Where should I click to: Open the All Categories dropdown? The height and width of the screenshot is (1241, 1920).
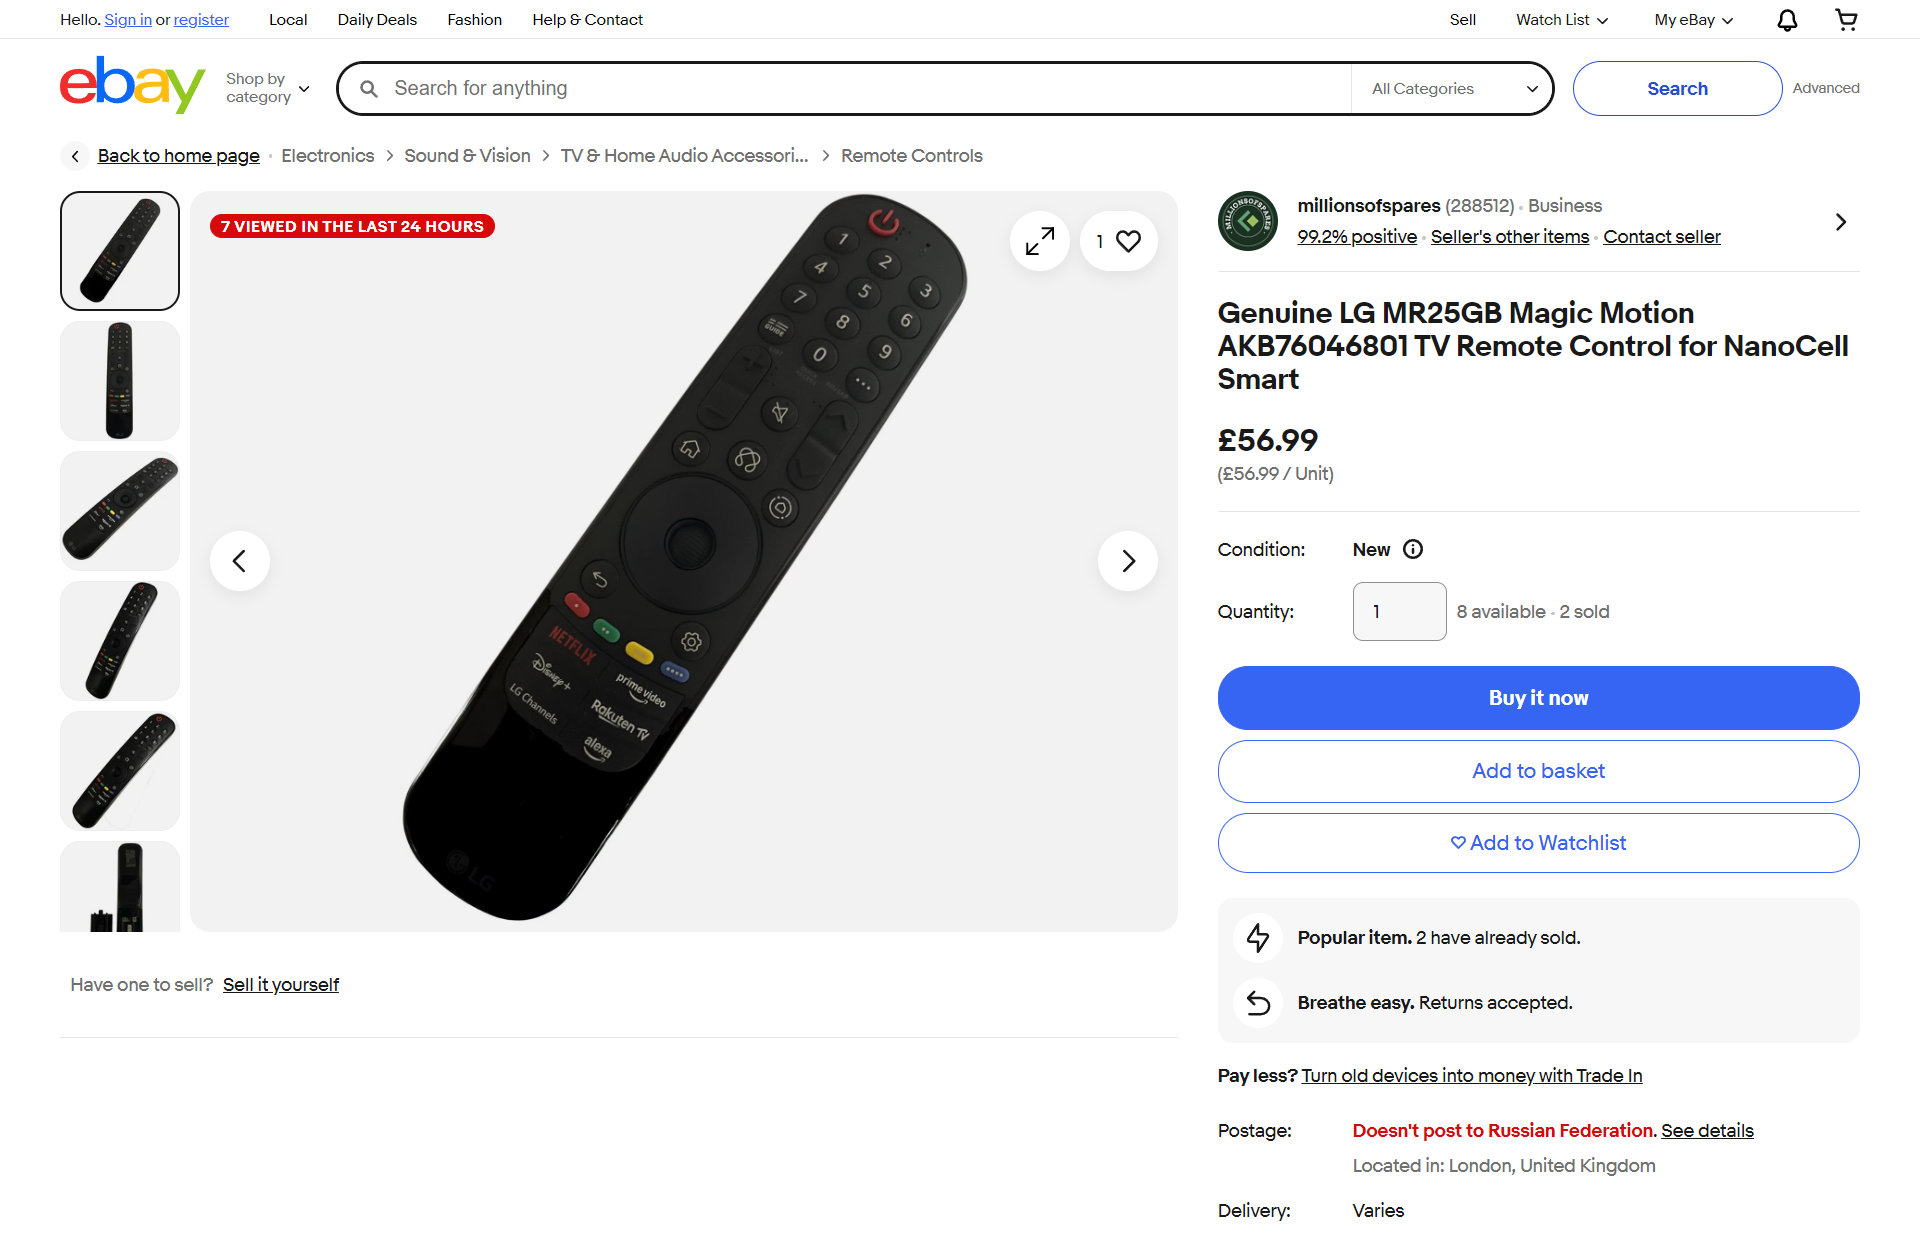point(1453,89)
